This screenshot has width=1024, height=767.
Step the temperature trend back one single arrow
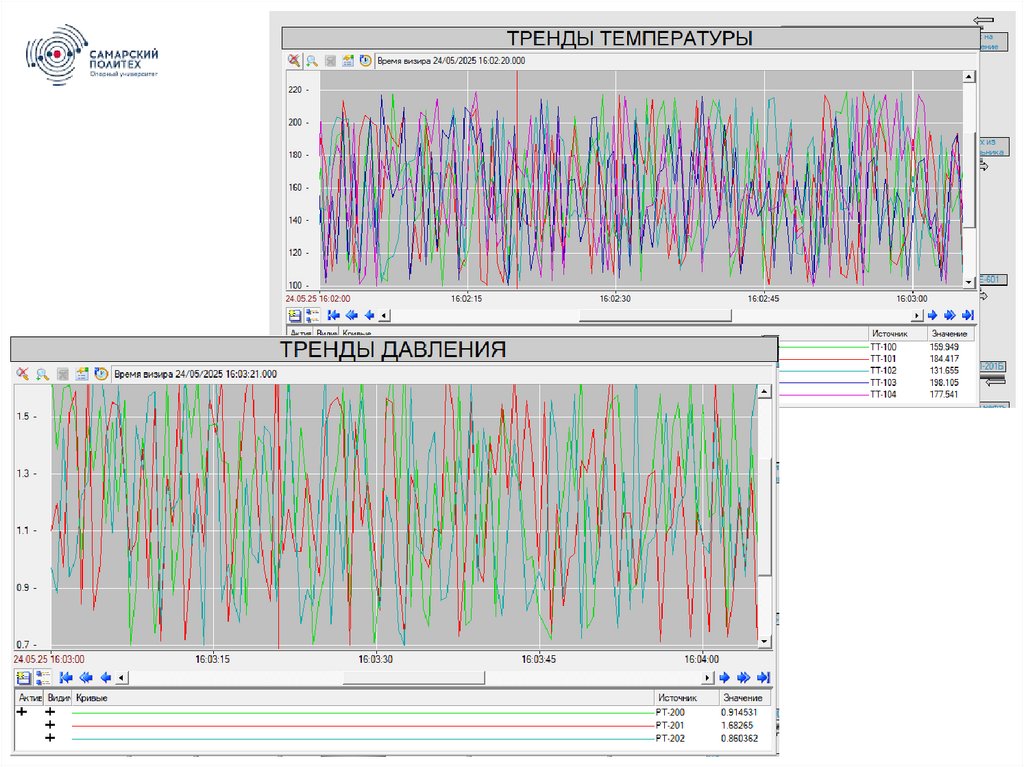click(369, 315)
